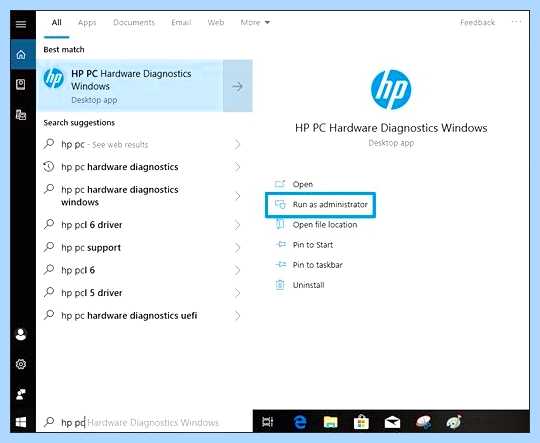Screen dimensions: 540x443
Task: Click the history clock icon beside hp pc hardware diagnostics
Action: tap(49, 167)
